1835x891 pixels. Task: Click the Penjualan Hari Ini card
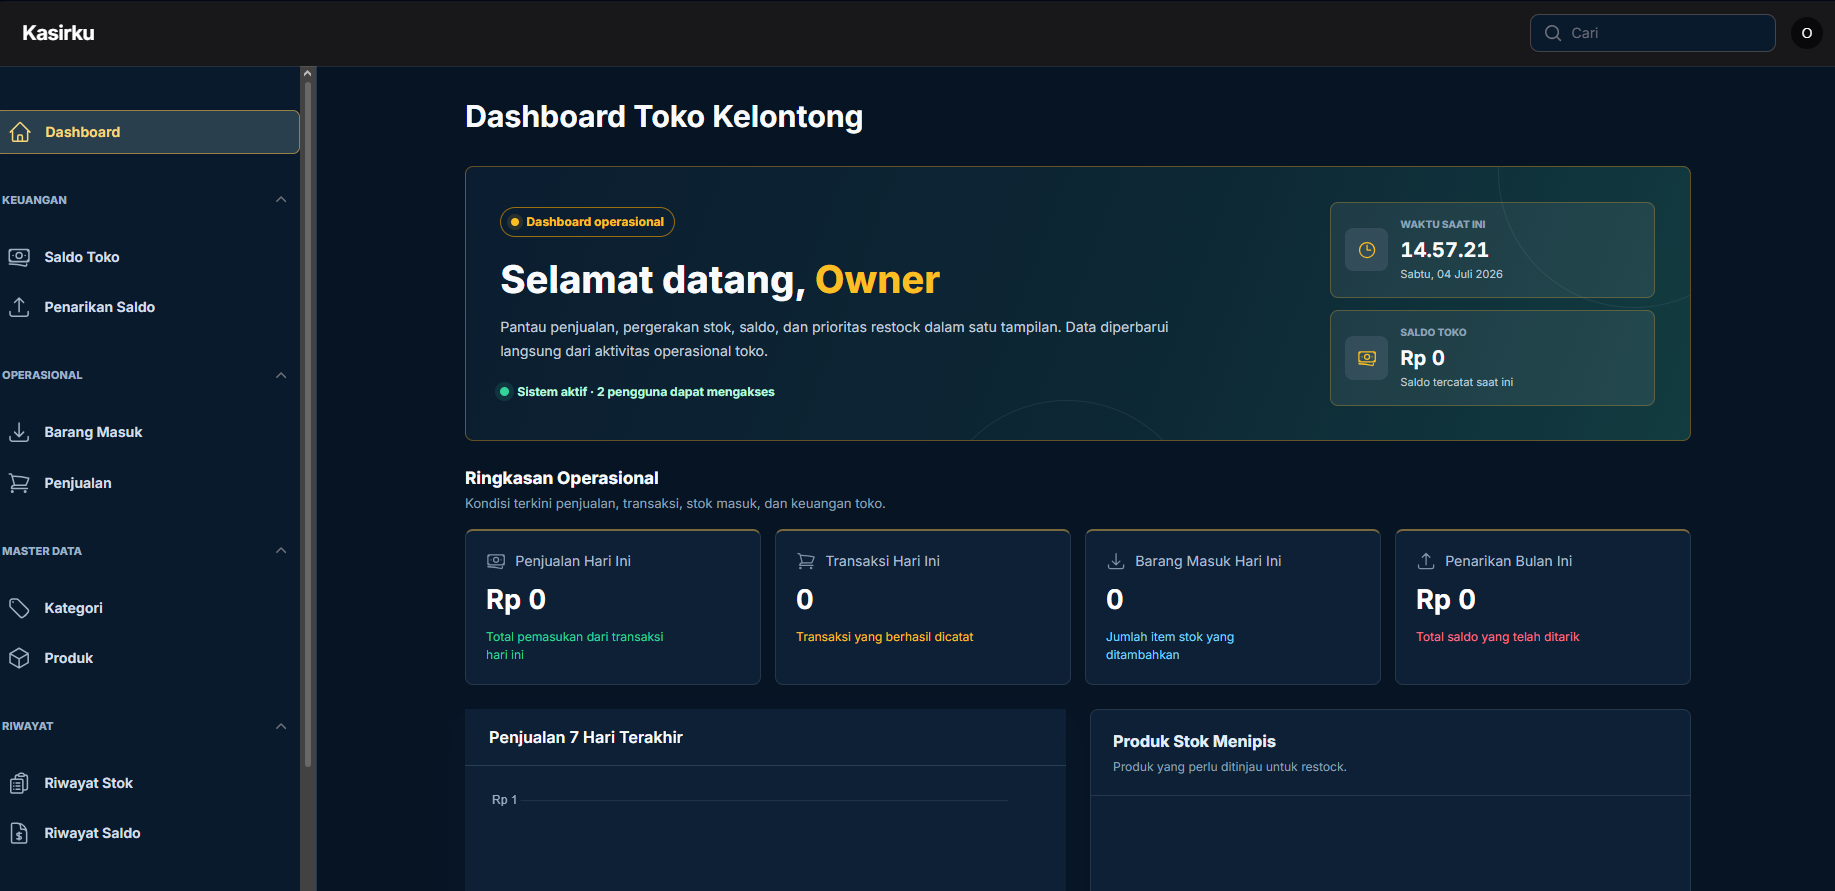tap(613, 607)
